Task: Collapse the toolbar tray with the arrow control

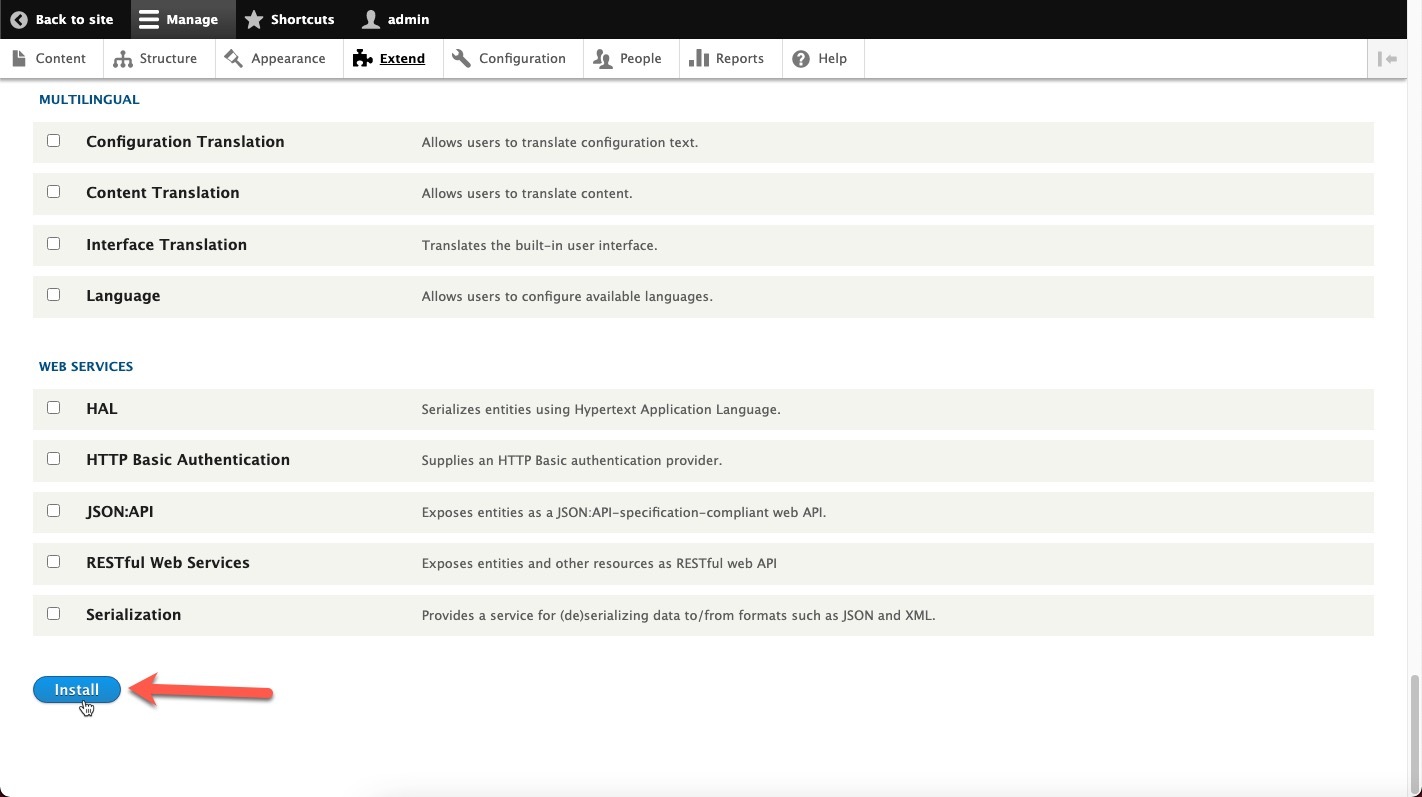Action: (x=1388, y=58)
